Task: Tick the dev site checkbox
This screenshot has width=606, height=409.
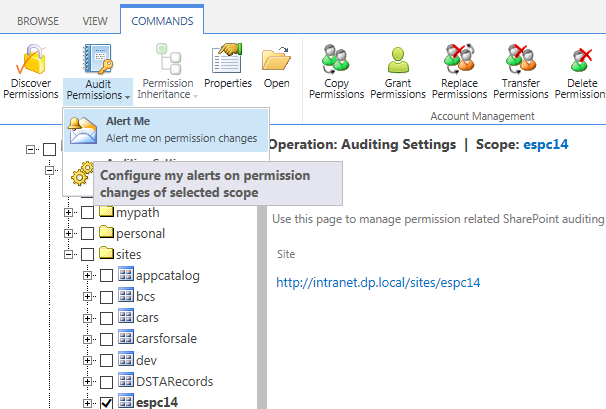Action: [x=106, y=360]
